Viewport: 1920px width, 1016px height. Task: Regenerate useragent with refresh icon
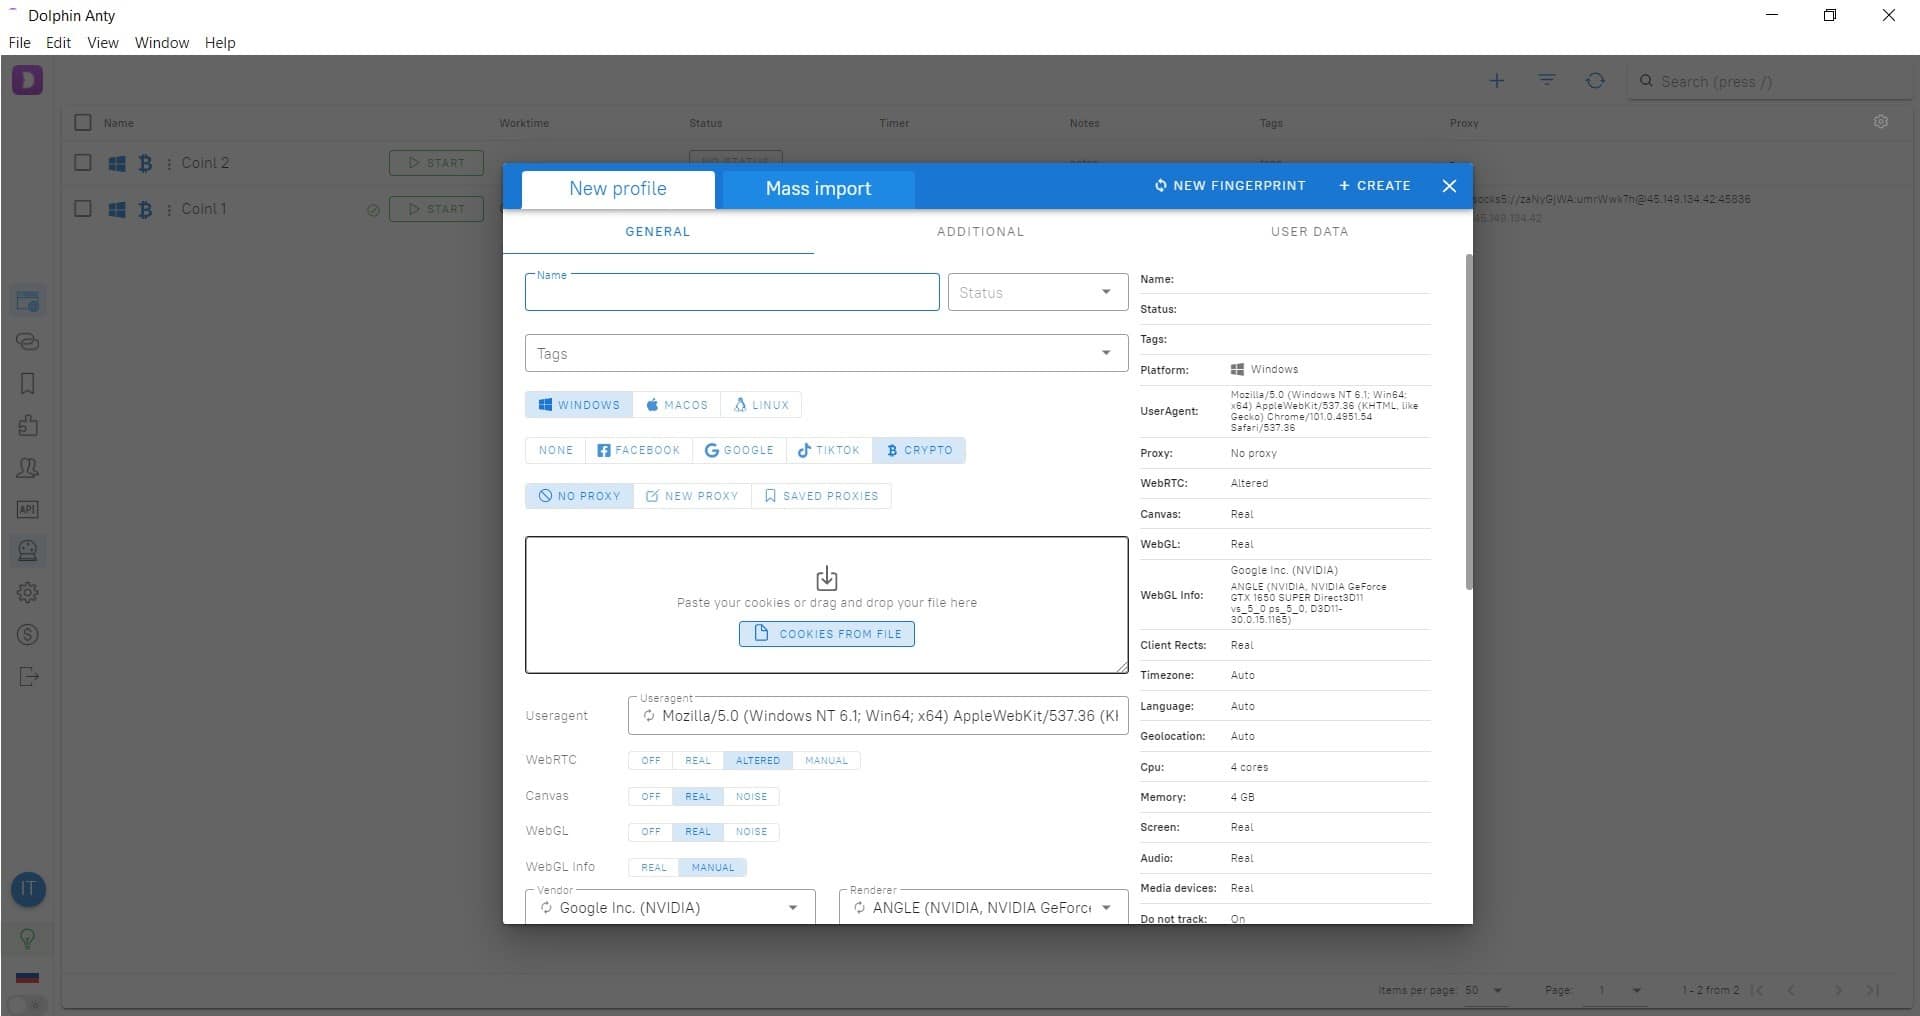click(649, 716)
